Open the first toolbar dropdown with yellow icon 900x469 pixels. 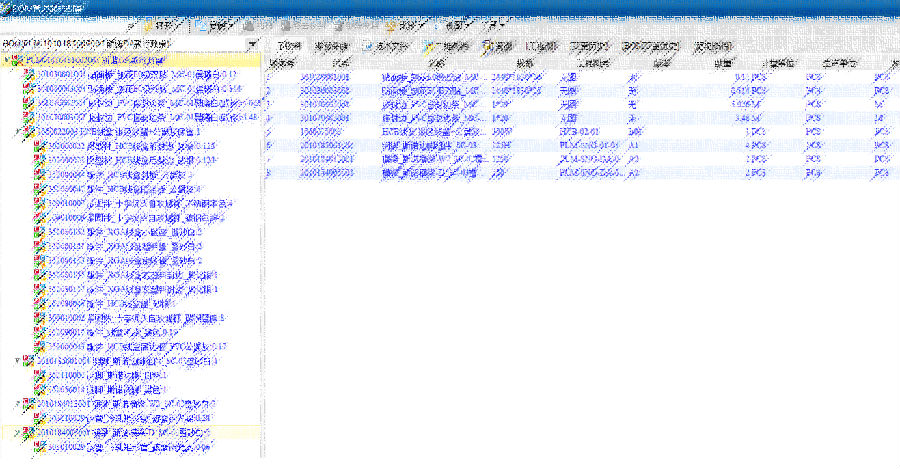coord(162,26)
